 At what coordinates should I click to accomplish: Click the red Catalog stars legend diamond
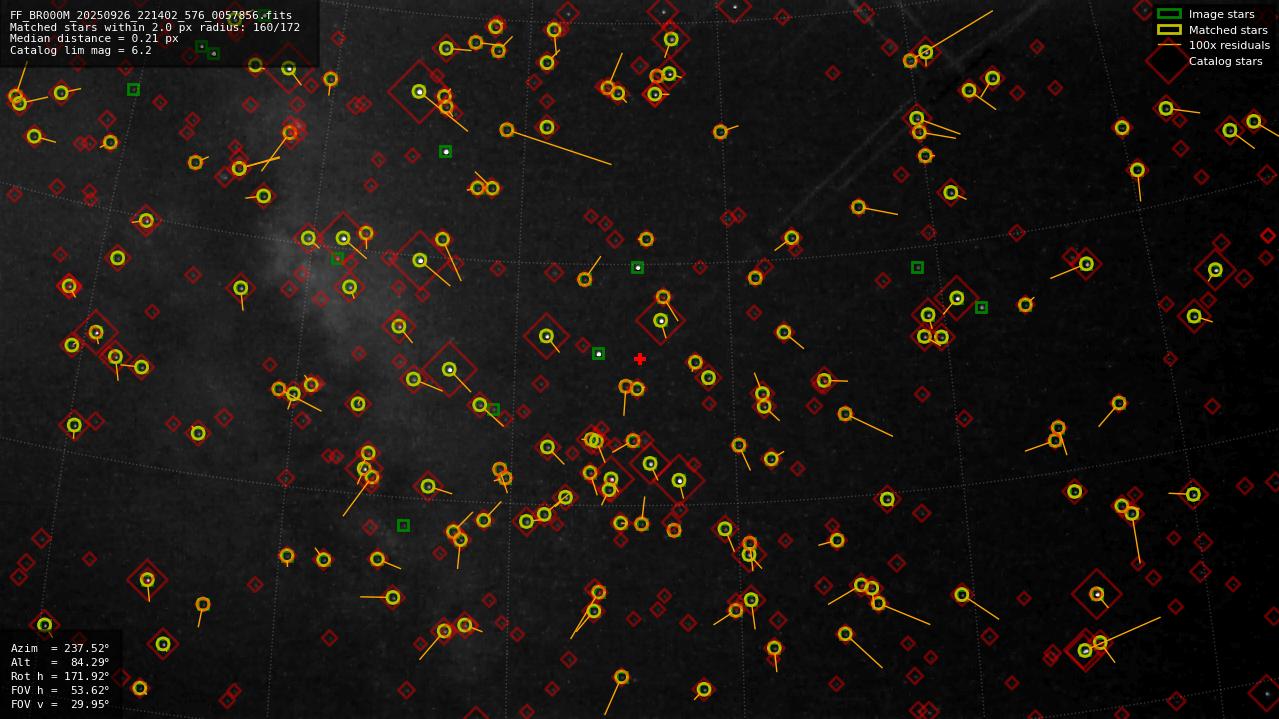(x=1168, y=61)
